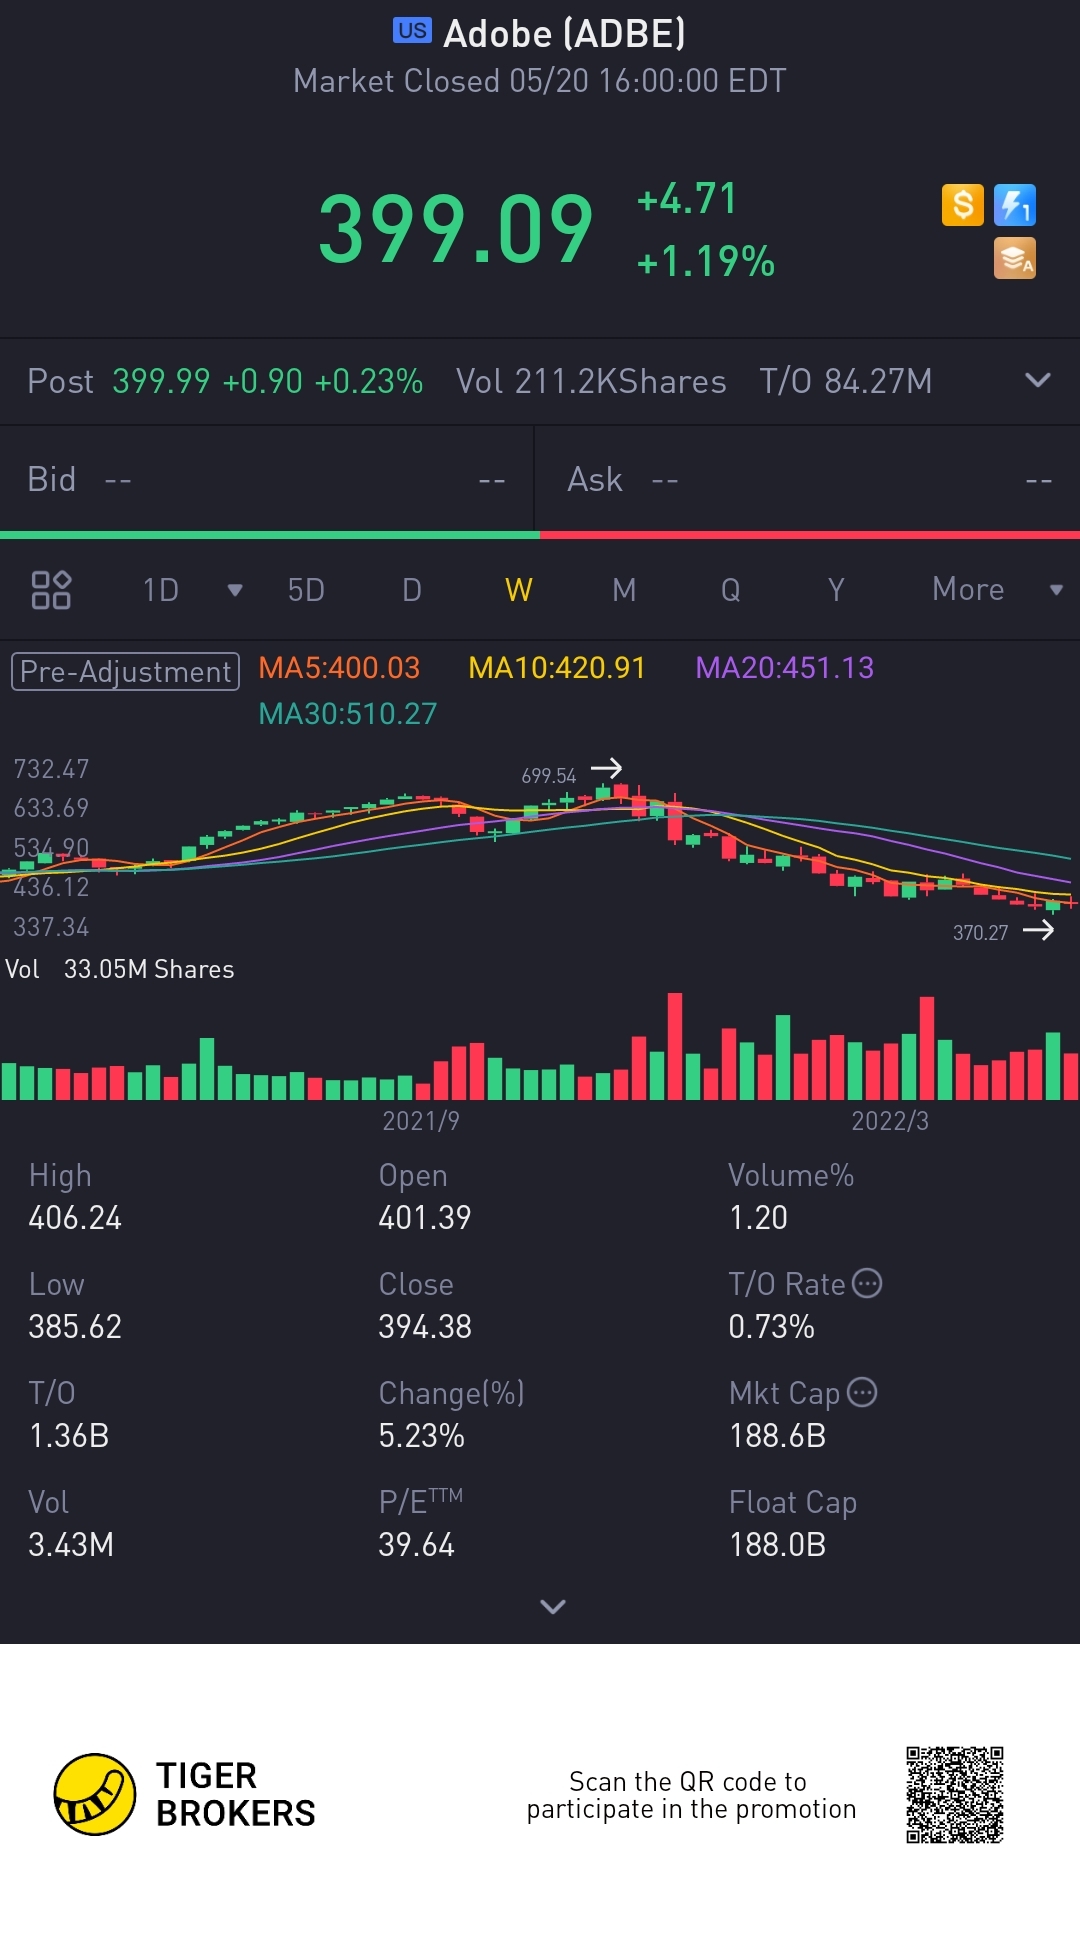Switch to the D daily chart tab
The height and width of the screenshot is (1946, 1080).
coord(412,590)
